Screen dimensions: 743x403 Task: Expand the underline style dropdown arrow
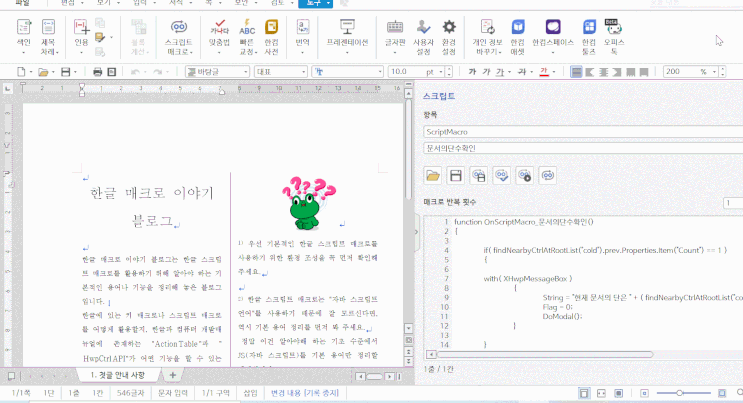[x=509, y=72]
